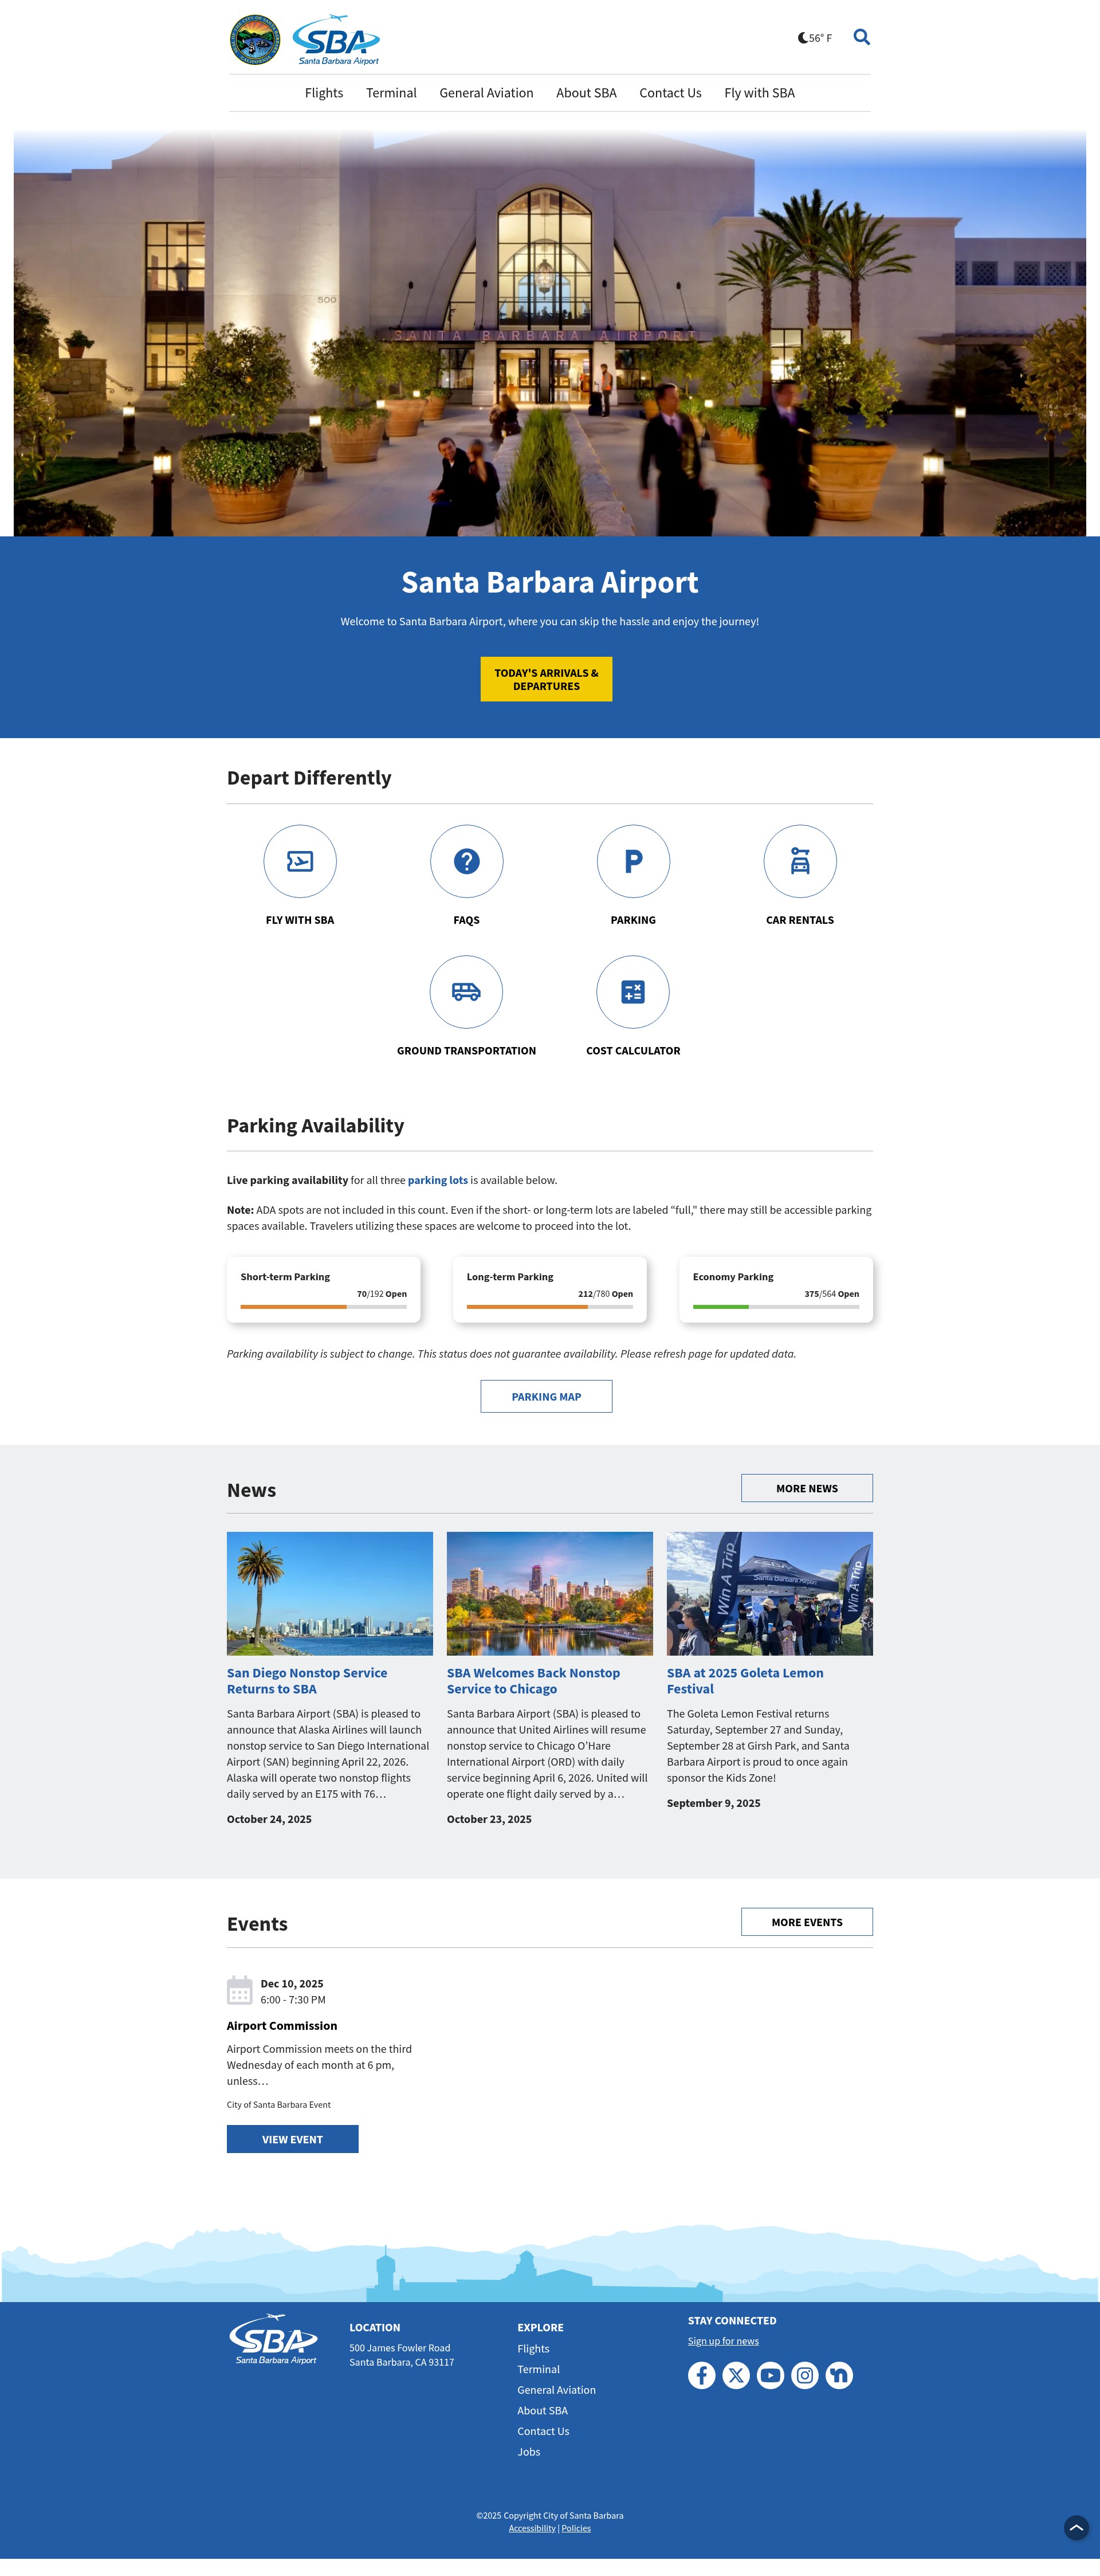Open SBA Welcomes Back Chicago article title
1100x2576 pixels.
tap(533, 1681)
